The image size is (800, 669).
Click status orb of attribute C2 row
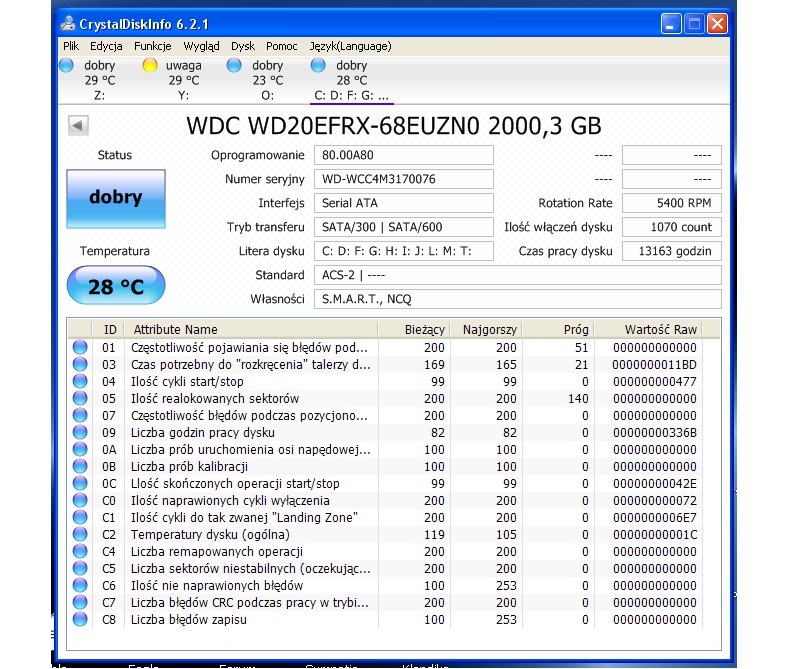pos(80,534)
